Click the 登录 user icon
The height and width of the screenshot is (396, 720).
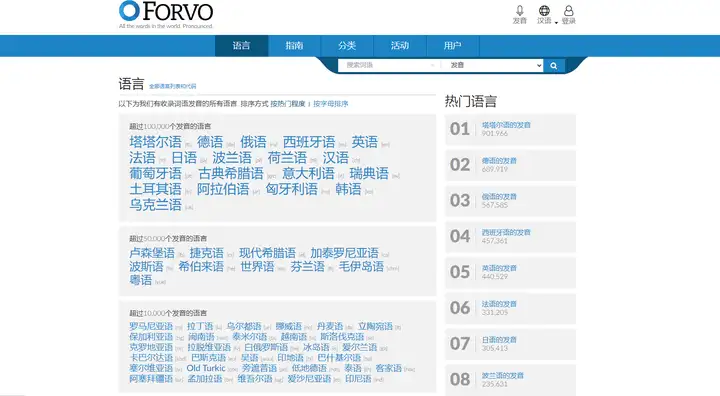(x=568, y=15)
